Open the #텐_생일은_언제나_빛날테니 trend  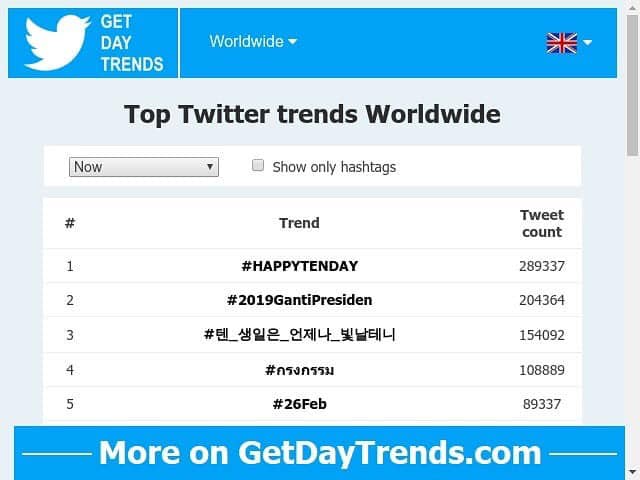pos(299,334)
